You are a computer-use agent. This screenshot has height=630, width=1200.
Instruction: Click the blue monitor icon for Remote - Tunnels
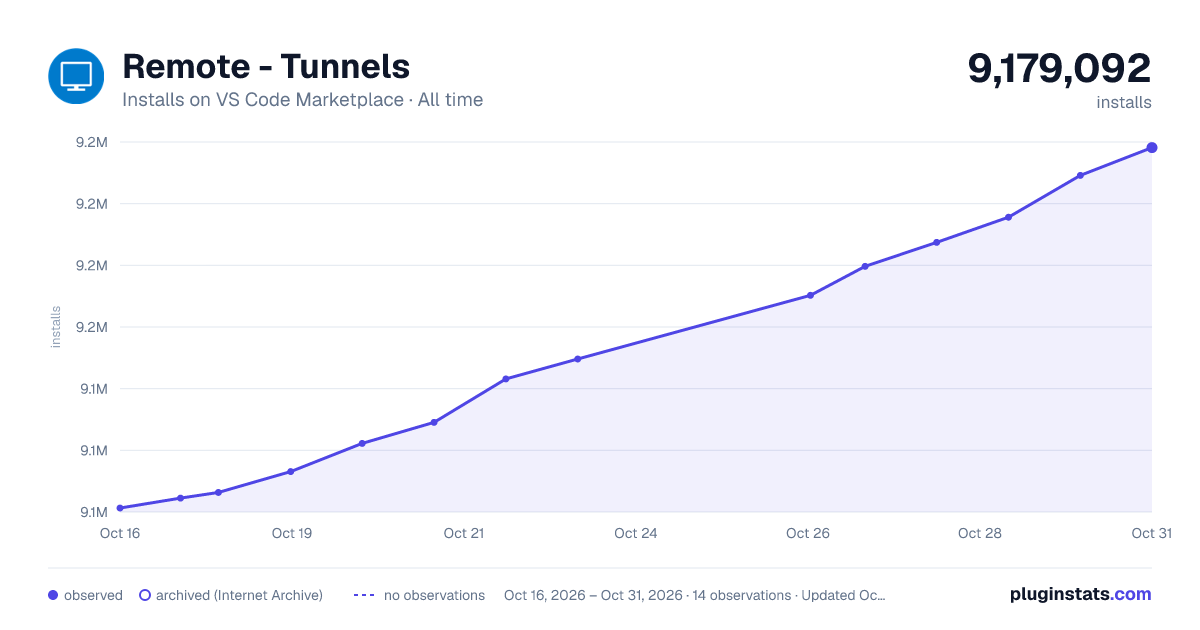click(76, 76)
